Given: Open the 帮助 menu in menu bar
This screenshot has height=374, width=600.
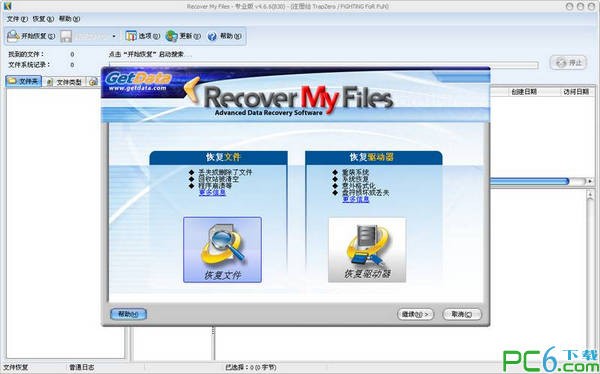Looking at the screenshot, I should [x=69, y=19].
